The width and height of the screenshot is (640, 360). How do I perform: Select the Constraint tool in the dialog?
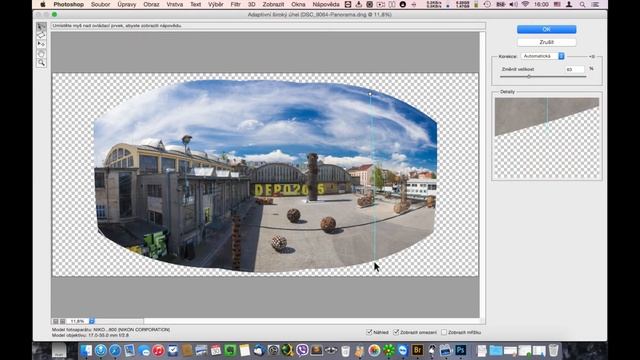pos(41,27)
